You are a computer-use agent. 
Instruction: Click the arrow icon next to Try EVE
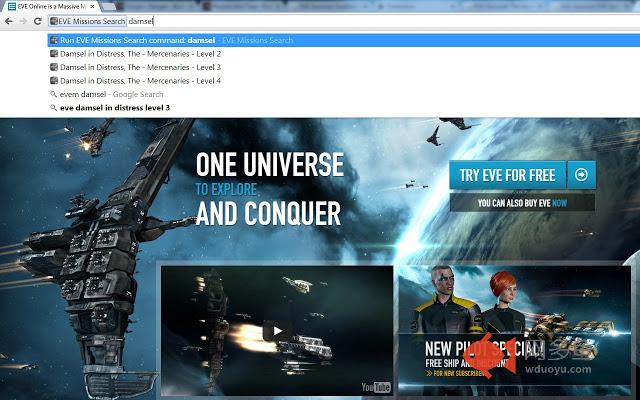pos(582,175)
